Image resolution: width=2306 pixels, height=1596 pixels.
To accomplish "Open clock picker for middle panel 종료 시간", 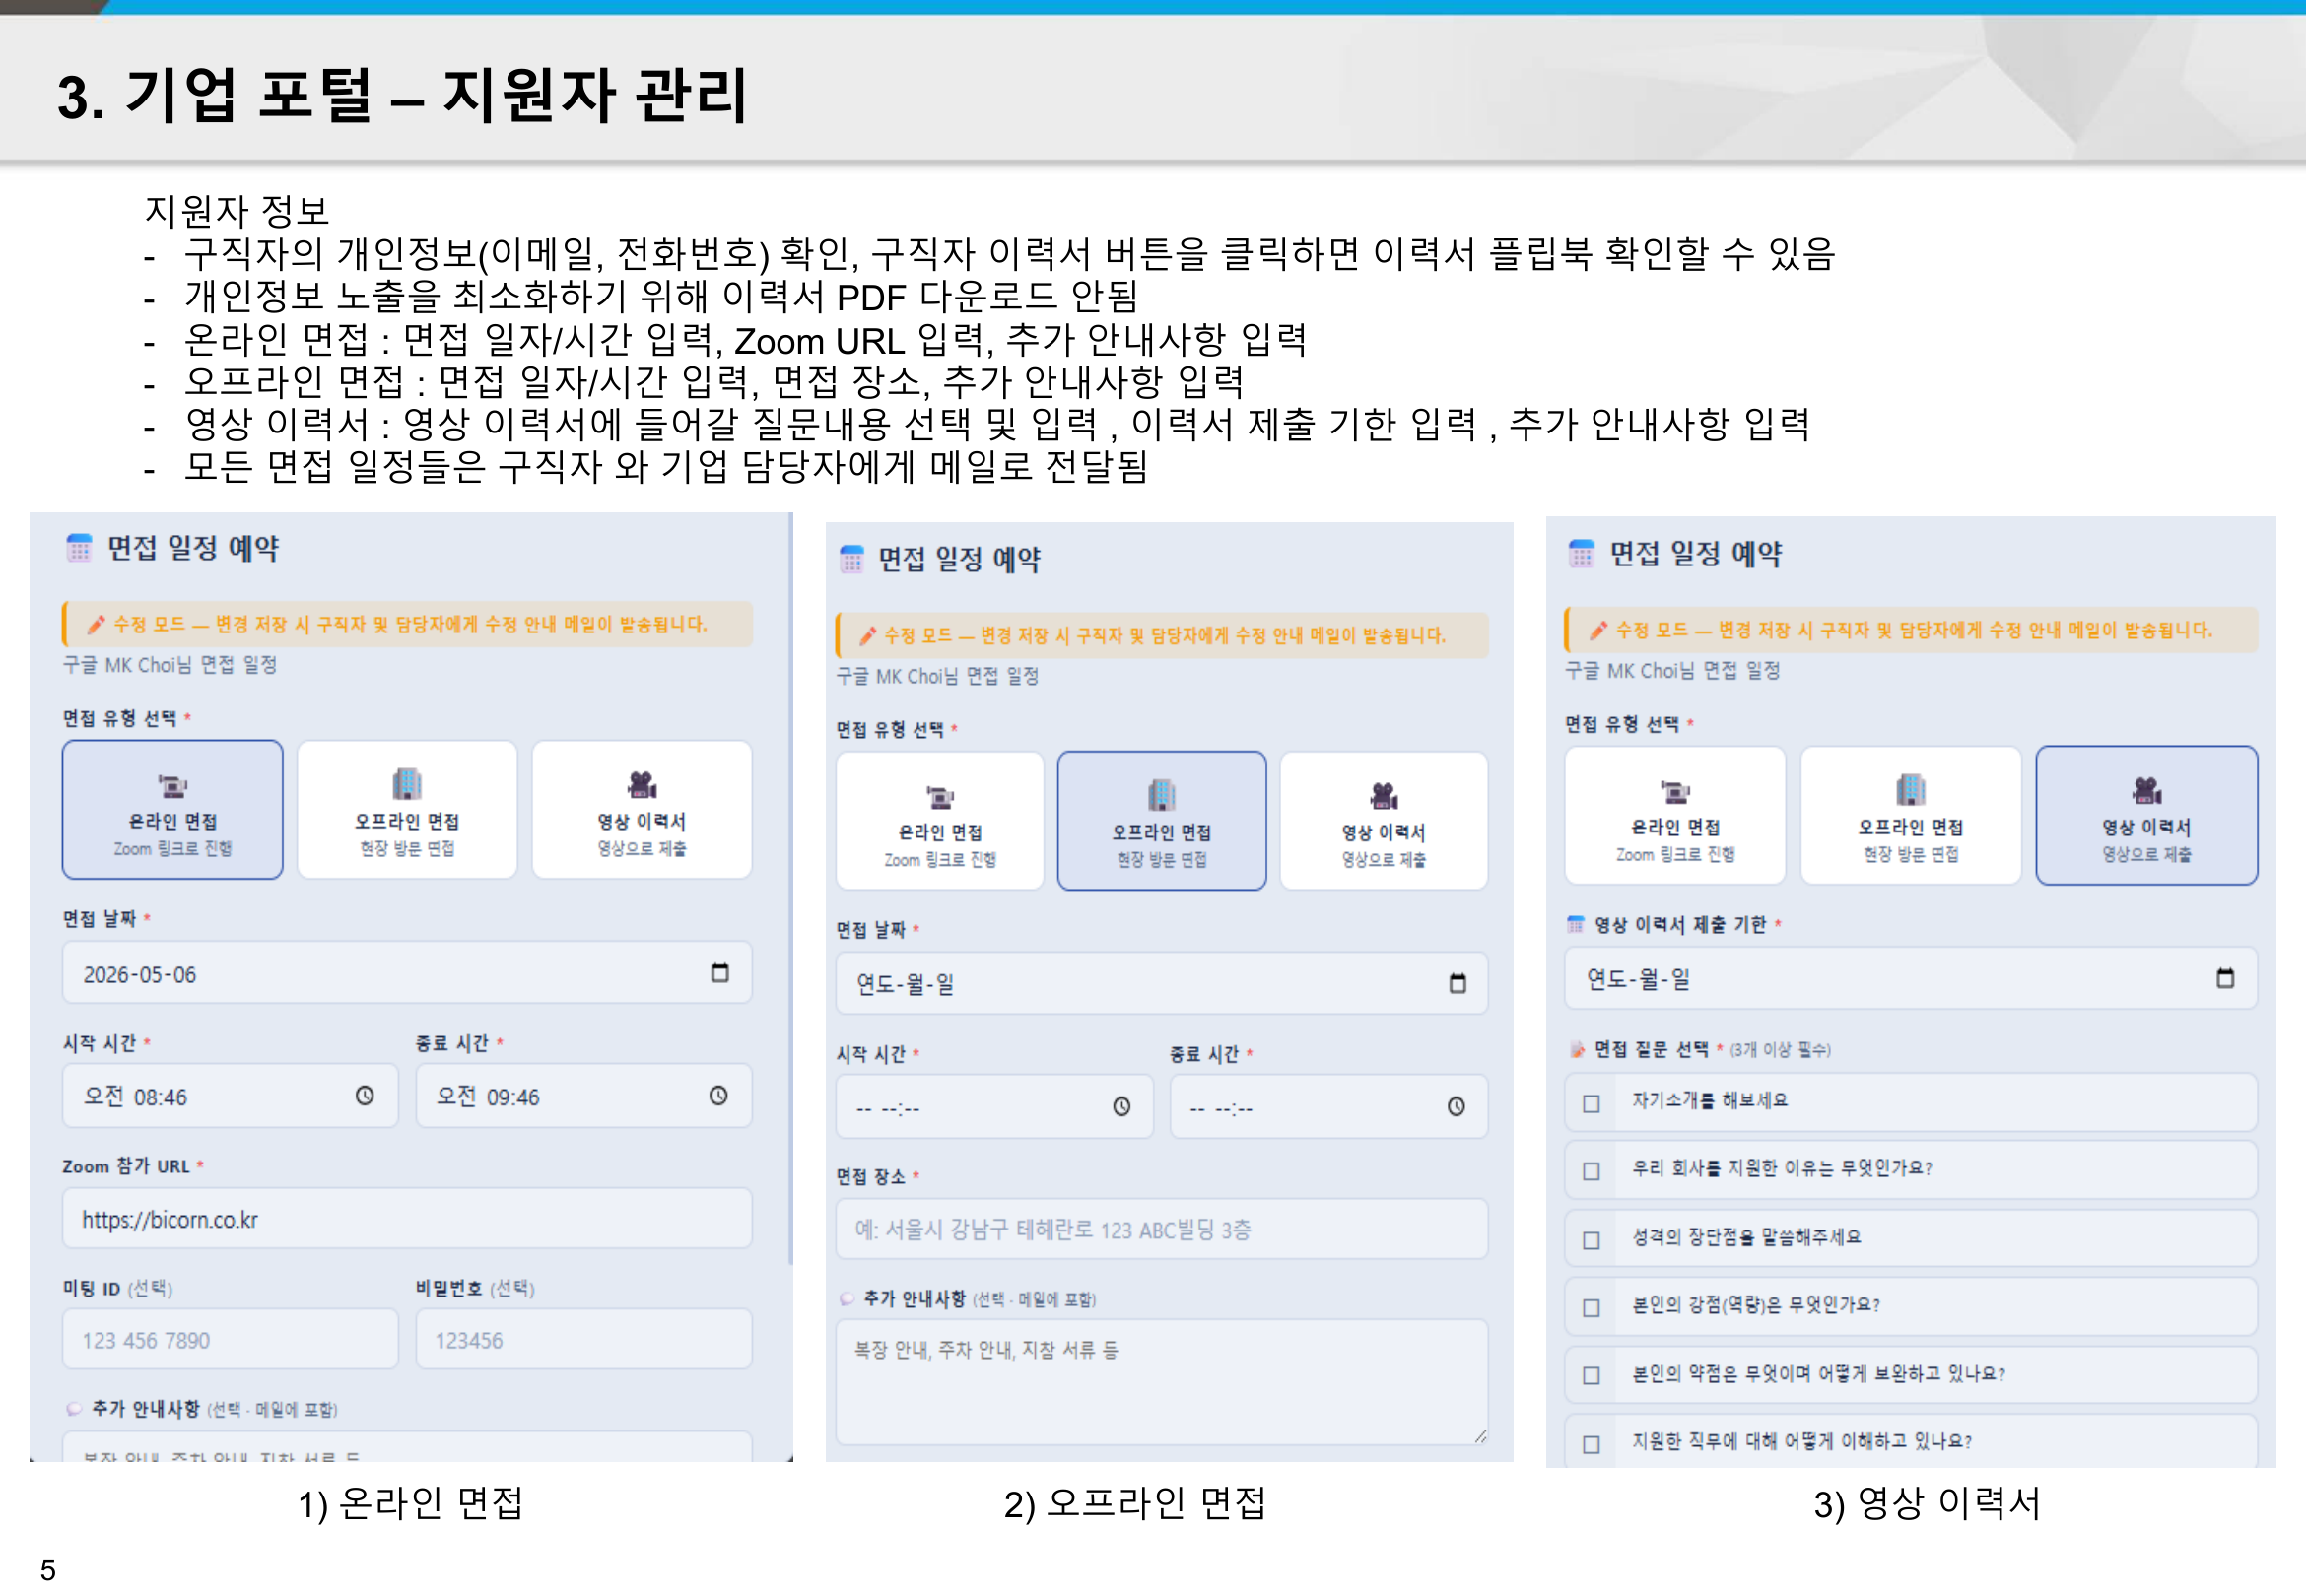I will coord(1456,1106).
